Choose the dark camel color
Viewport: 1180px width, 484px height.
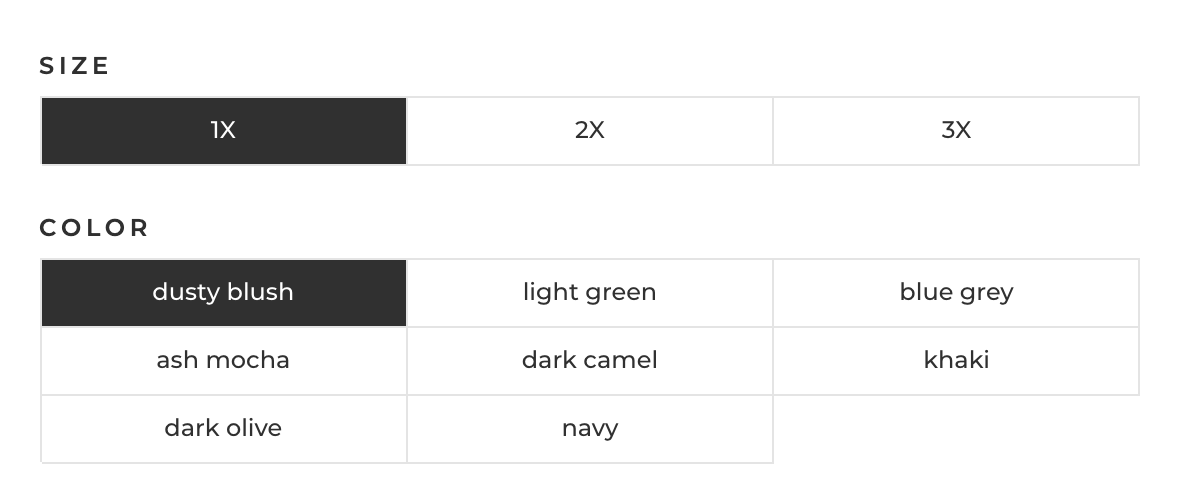pyautogui.click(x=590, y=361)
